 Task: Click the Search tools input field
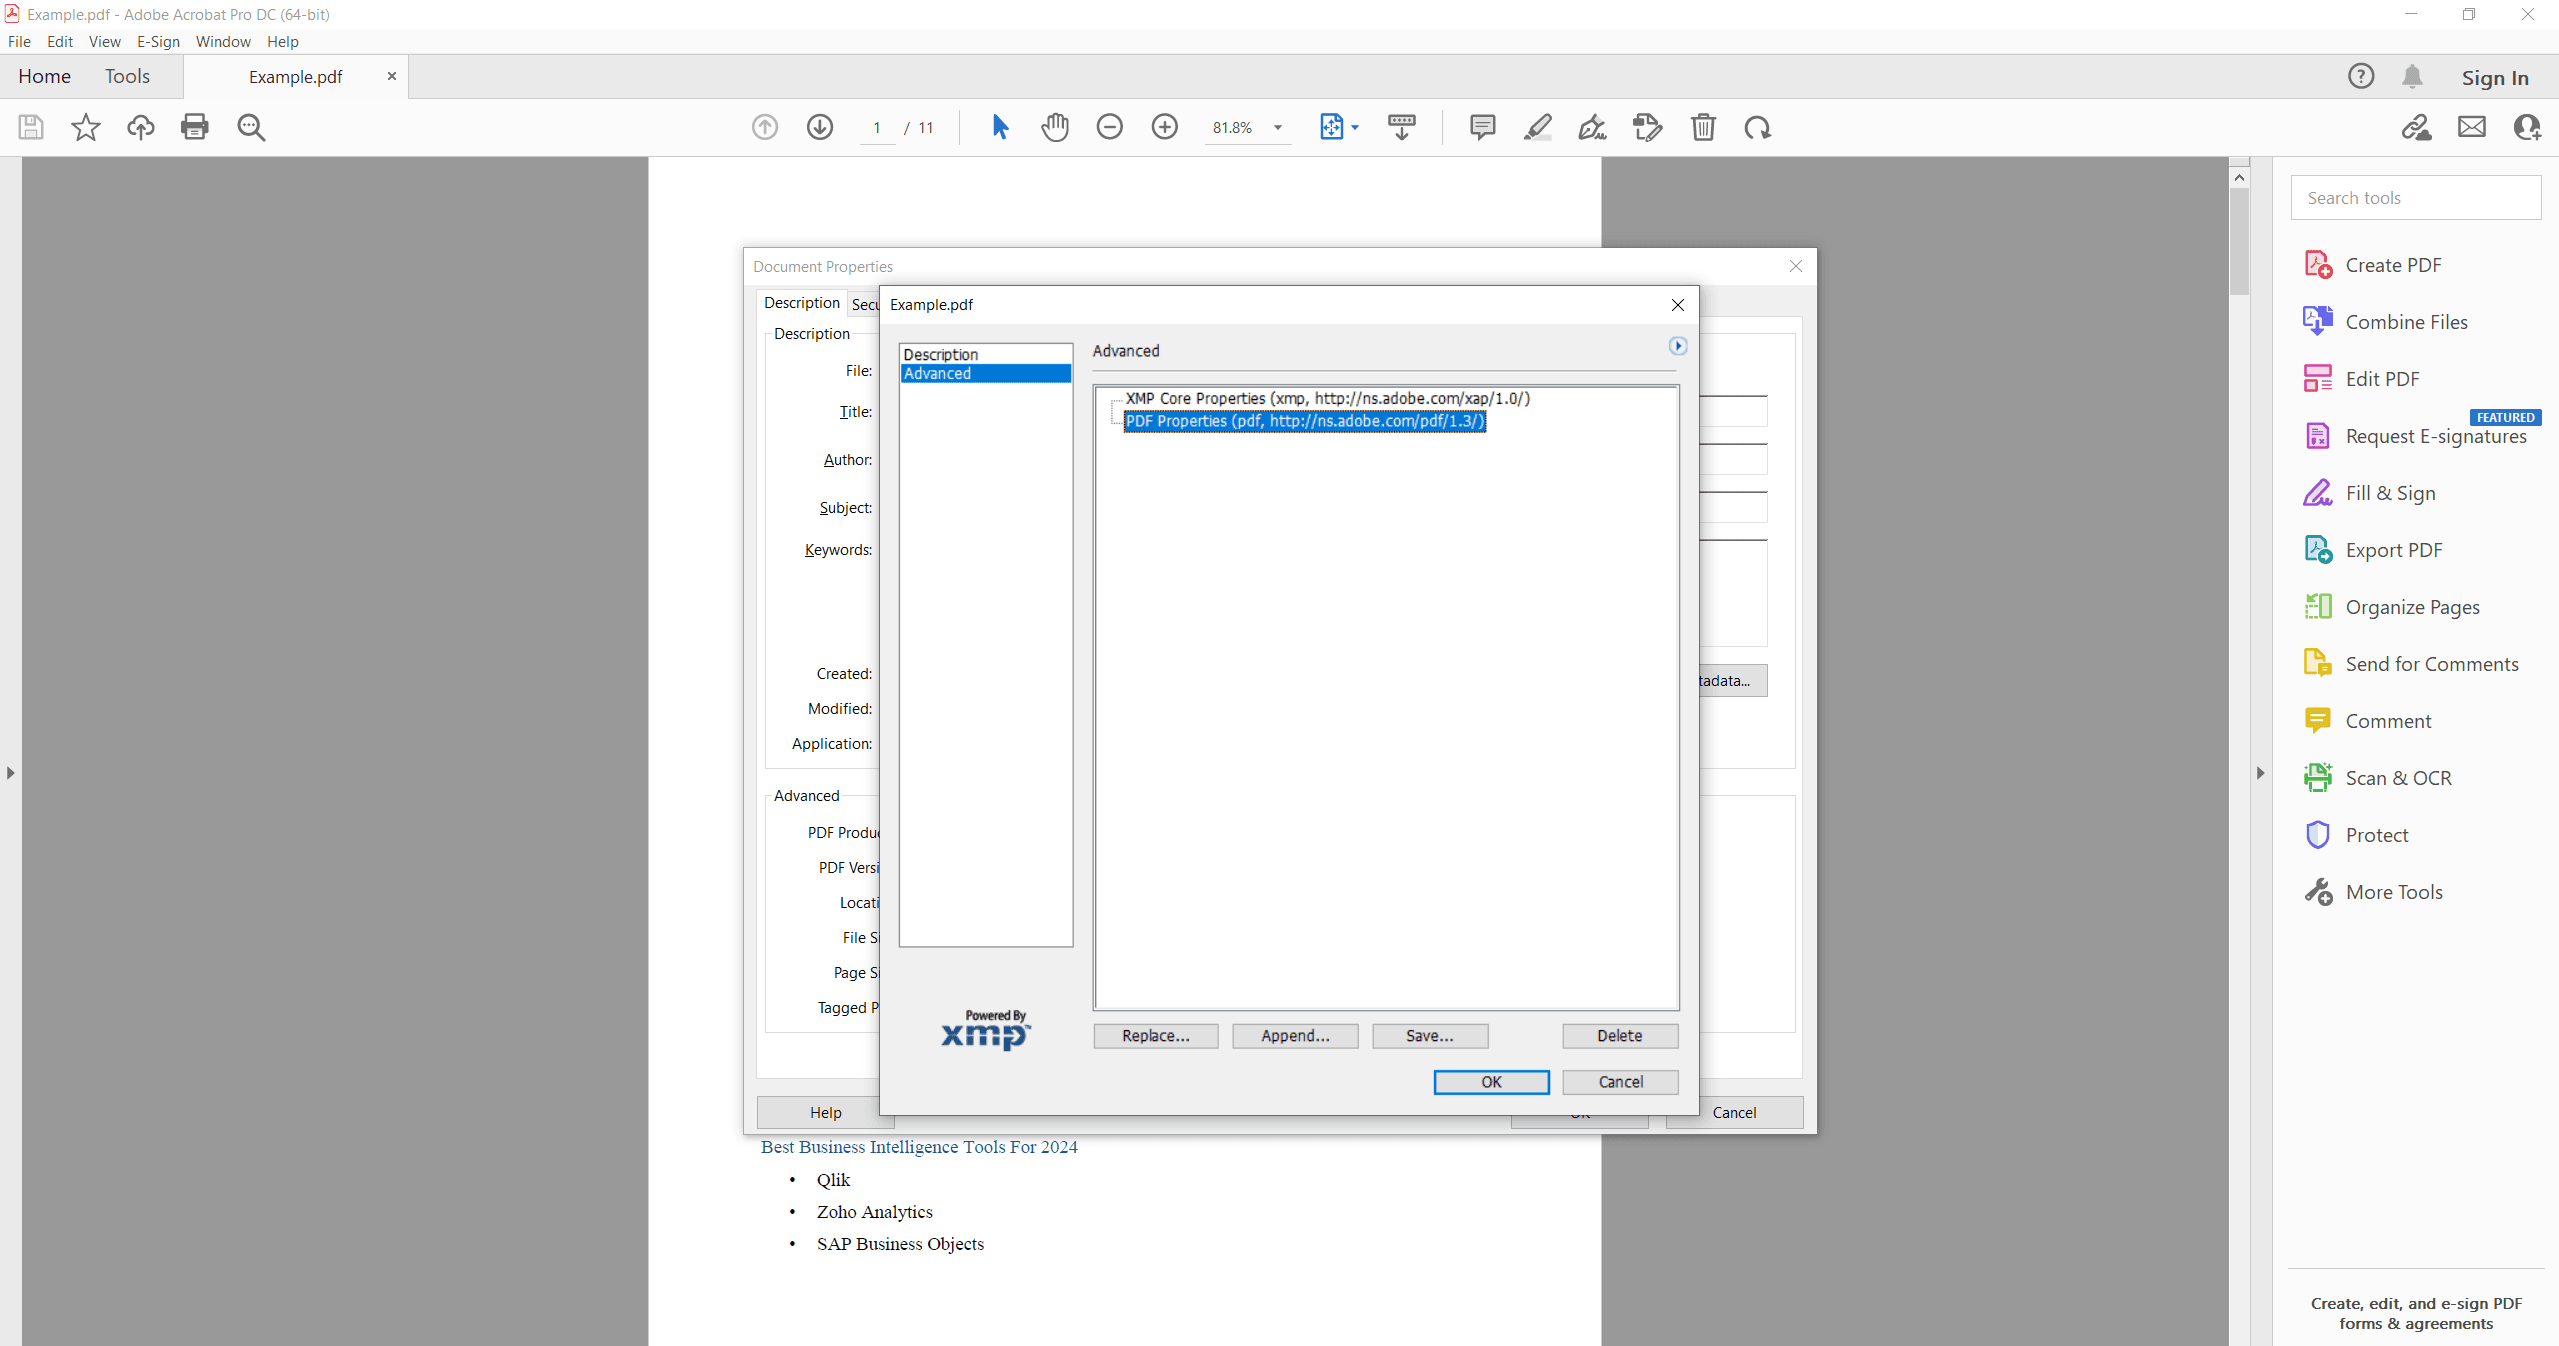click(x=2416, y=198)
